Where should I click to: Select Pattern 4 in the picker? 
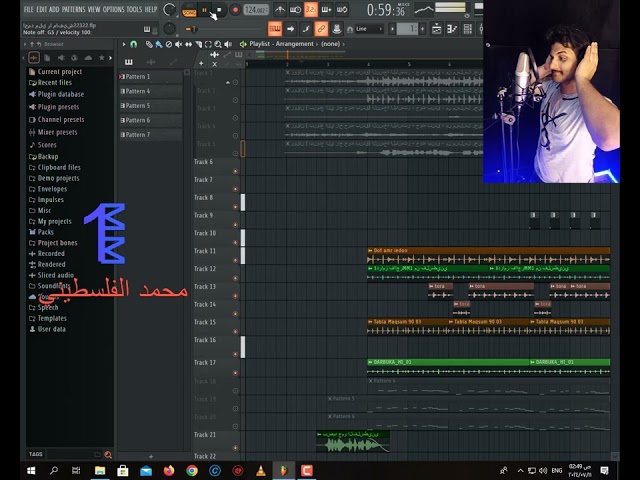[150, 91]
